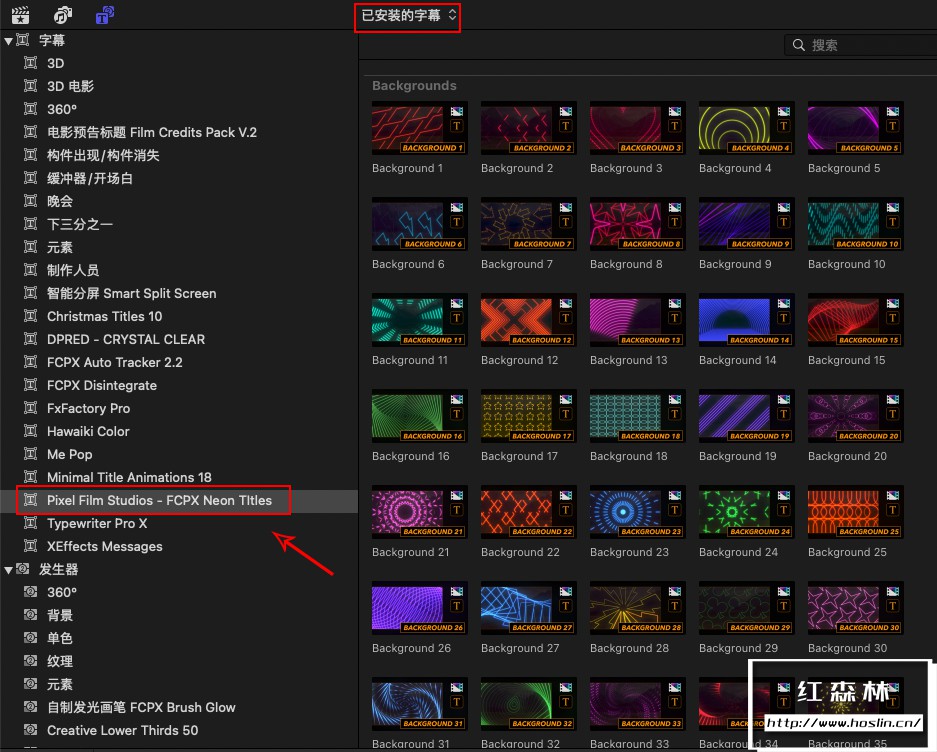Image resolution: width=937 pixels, height=752 pixels.
Task: Click the Background 6 label text
Action: 408,264
